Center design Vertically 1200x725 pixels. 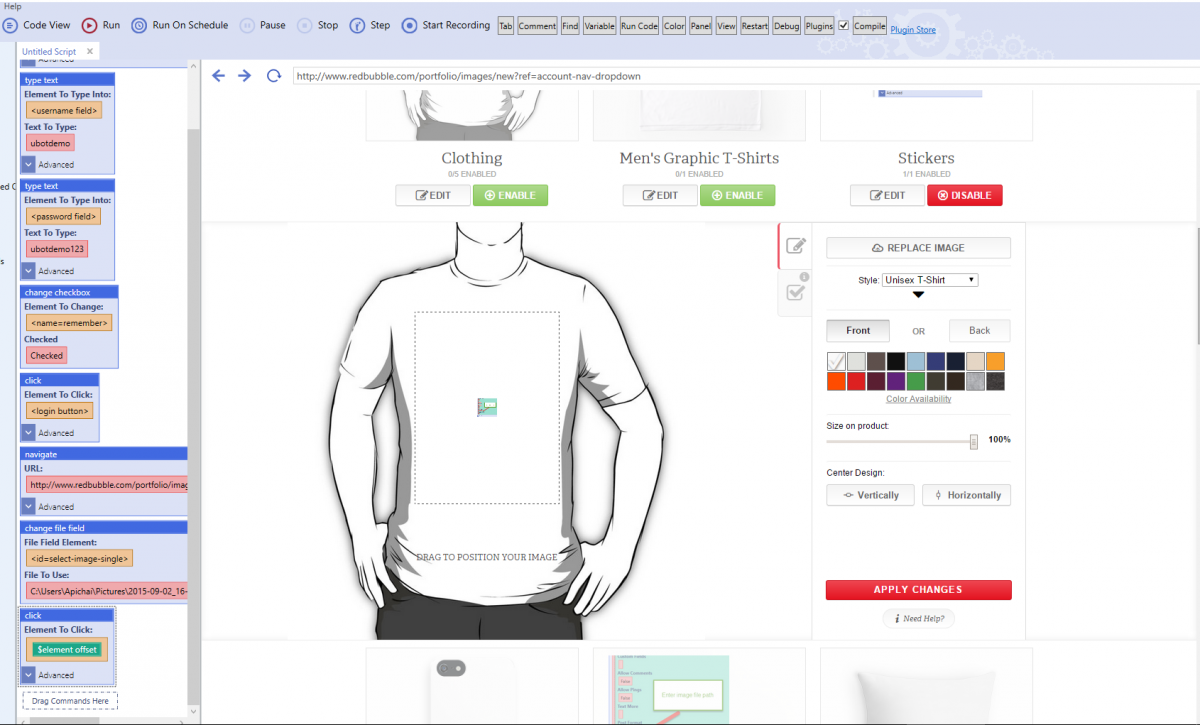click(x=870, y=495)
